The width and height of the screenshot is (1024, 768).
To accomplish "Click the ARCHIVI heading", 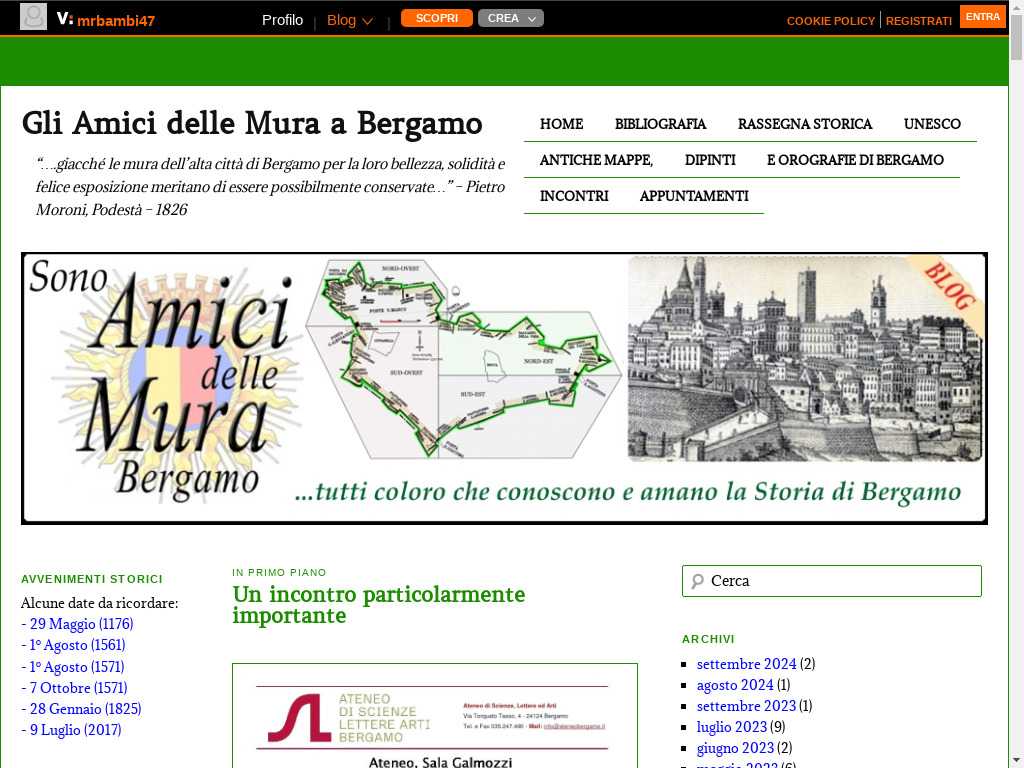I will [708, 639].
